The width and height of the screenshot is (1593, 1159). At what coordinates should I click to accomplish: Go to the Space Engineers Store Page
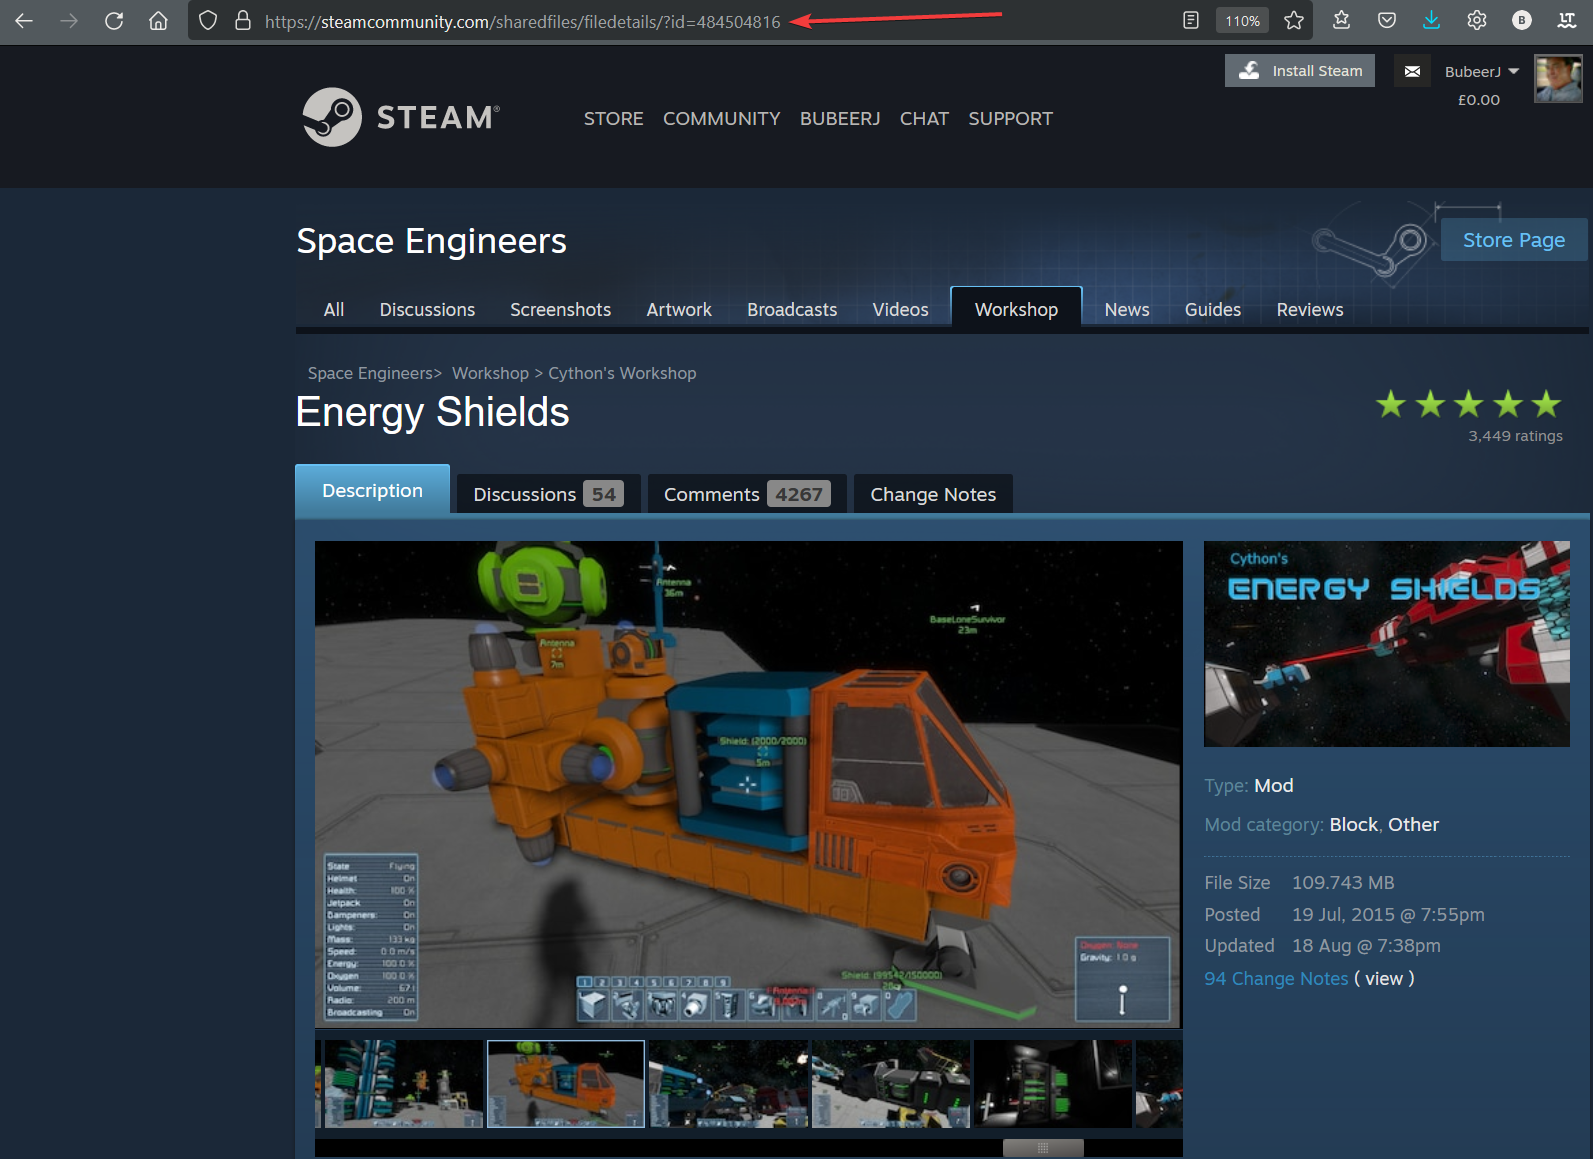coord(1513,240)
